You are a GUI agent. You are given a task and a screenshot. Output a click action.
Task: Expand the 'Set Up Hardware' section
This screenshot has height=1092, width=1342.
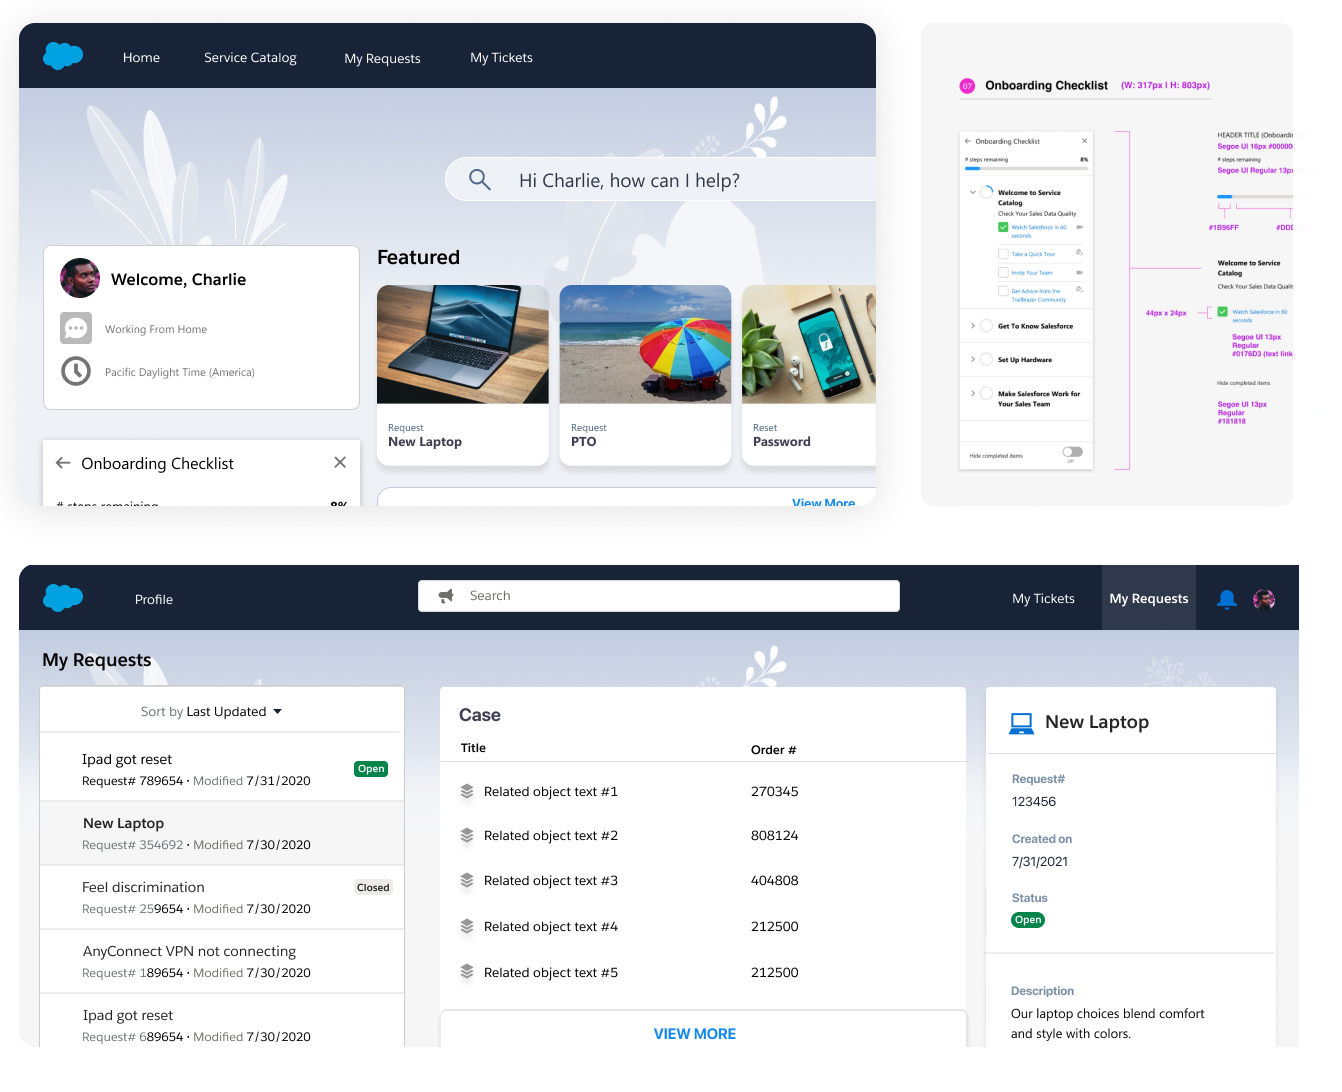click(x=973, y=359)
